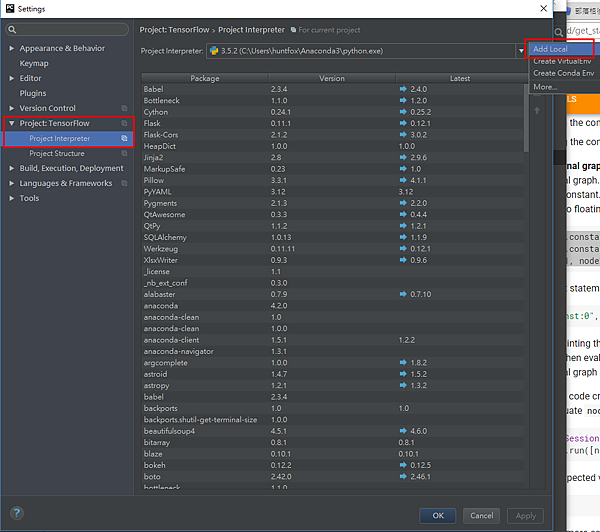The image size is (600, 532).
Task: Click the OK button
Action: [438, 516]
